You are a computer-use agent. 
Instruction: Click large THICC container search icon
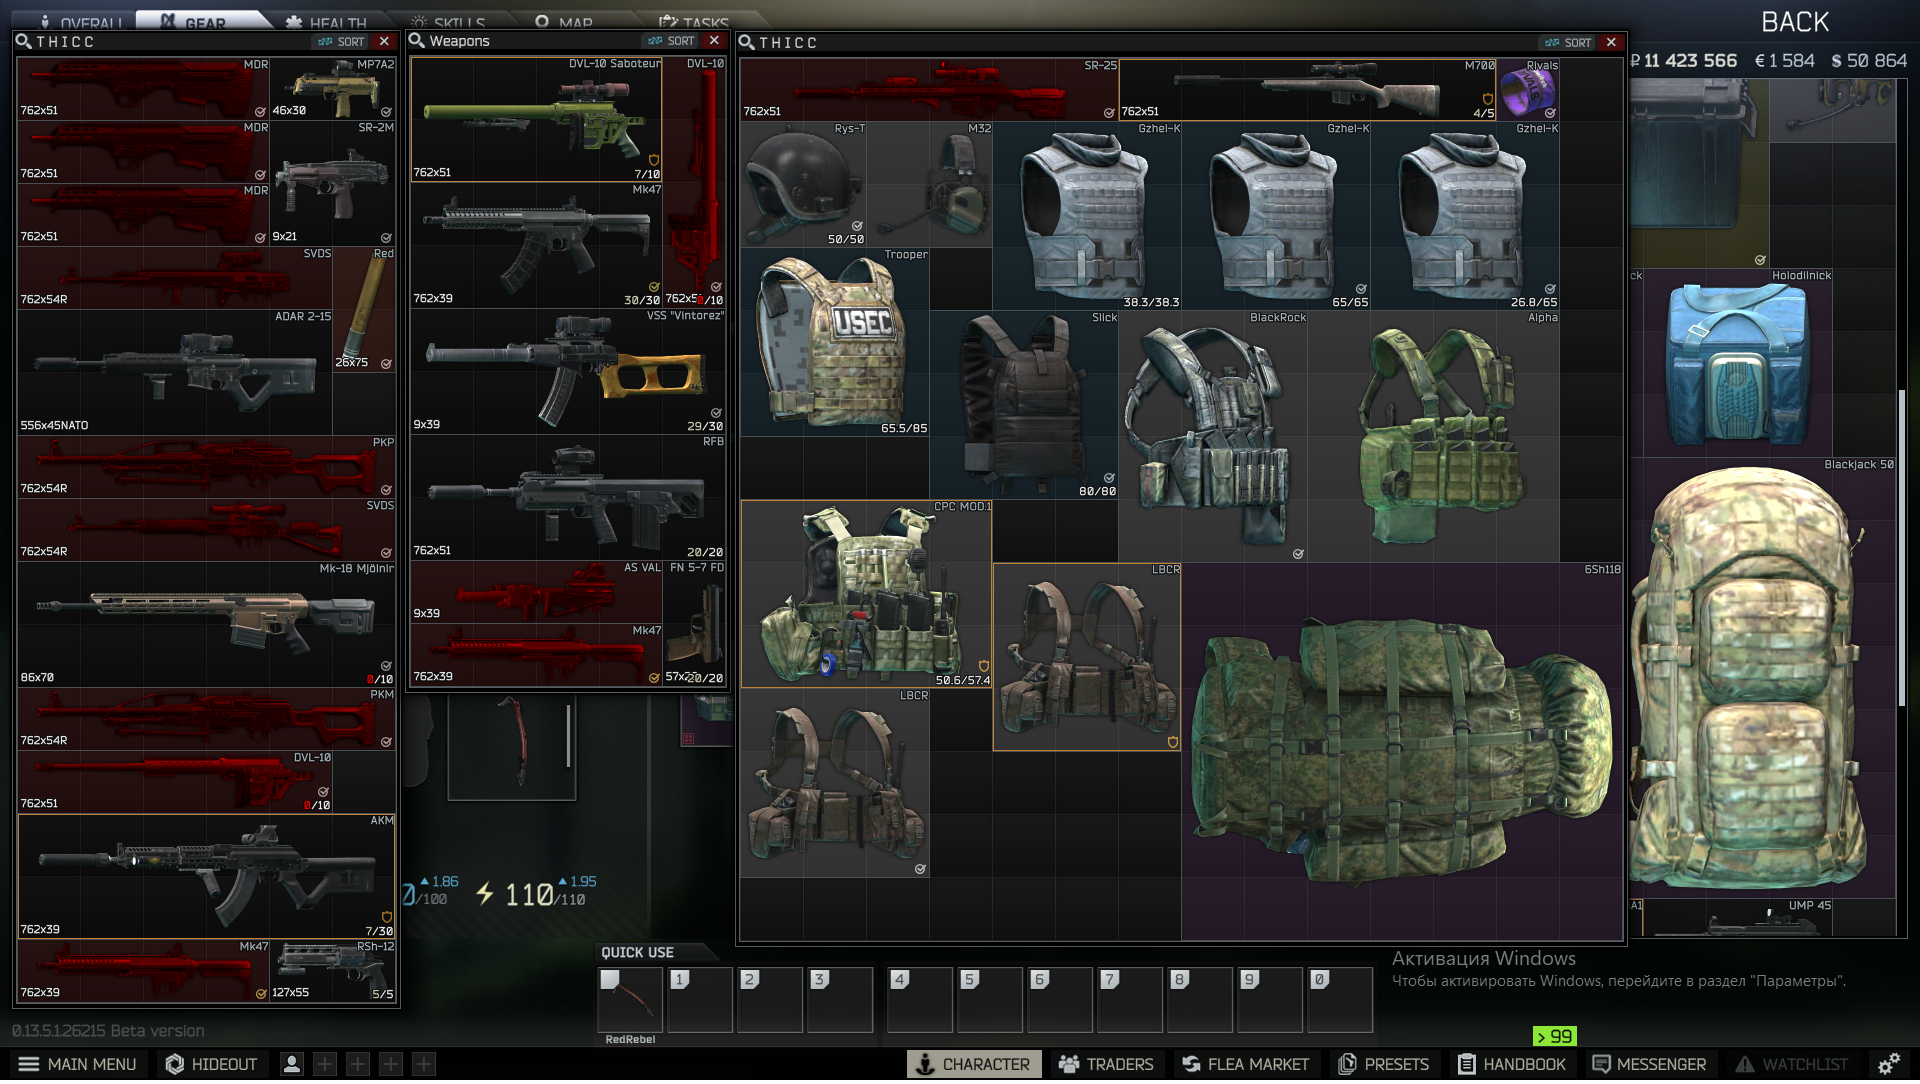(x=746, y=43)
